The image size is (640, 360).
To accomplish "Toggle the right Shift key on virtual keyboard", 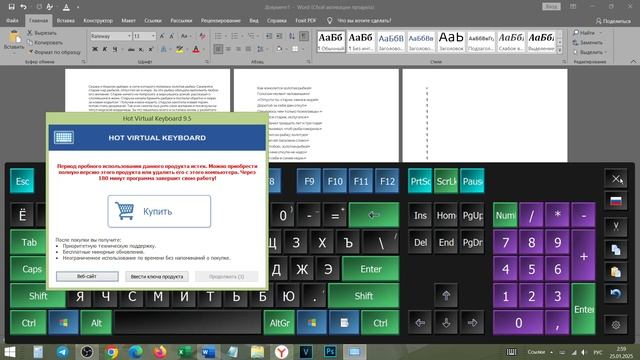I will click(363, 296).
